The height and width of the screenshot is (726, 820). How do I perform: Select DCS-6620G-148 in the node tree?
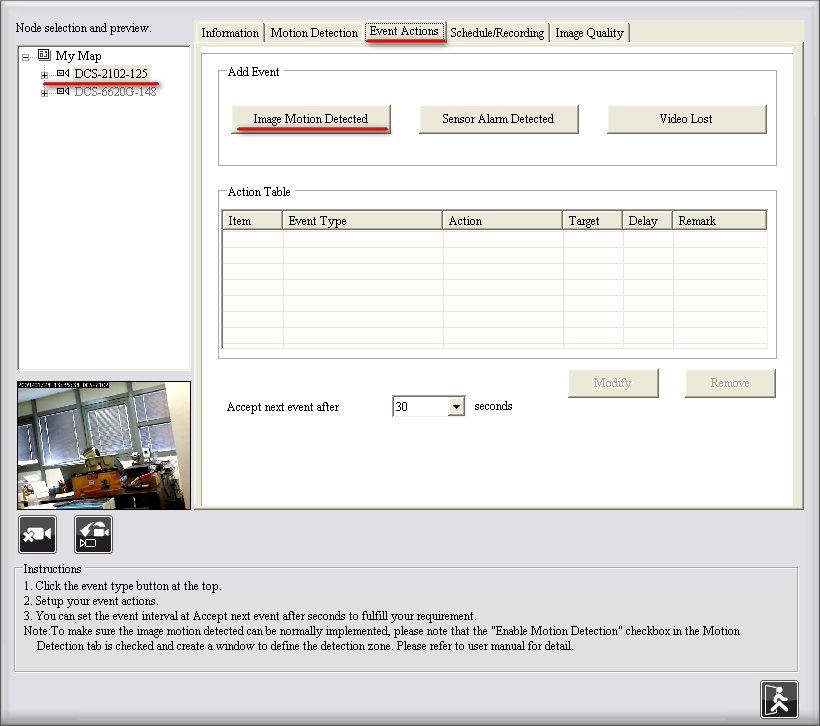click(115, 92)
